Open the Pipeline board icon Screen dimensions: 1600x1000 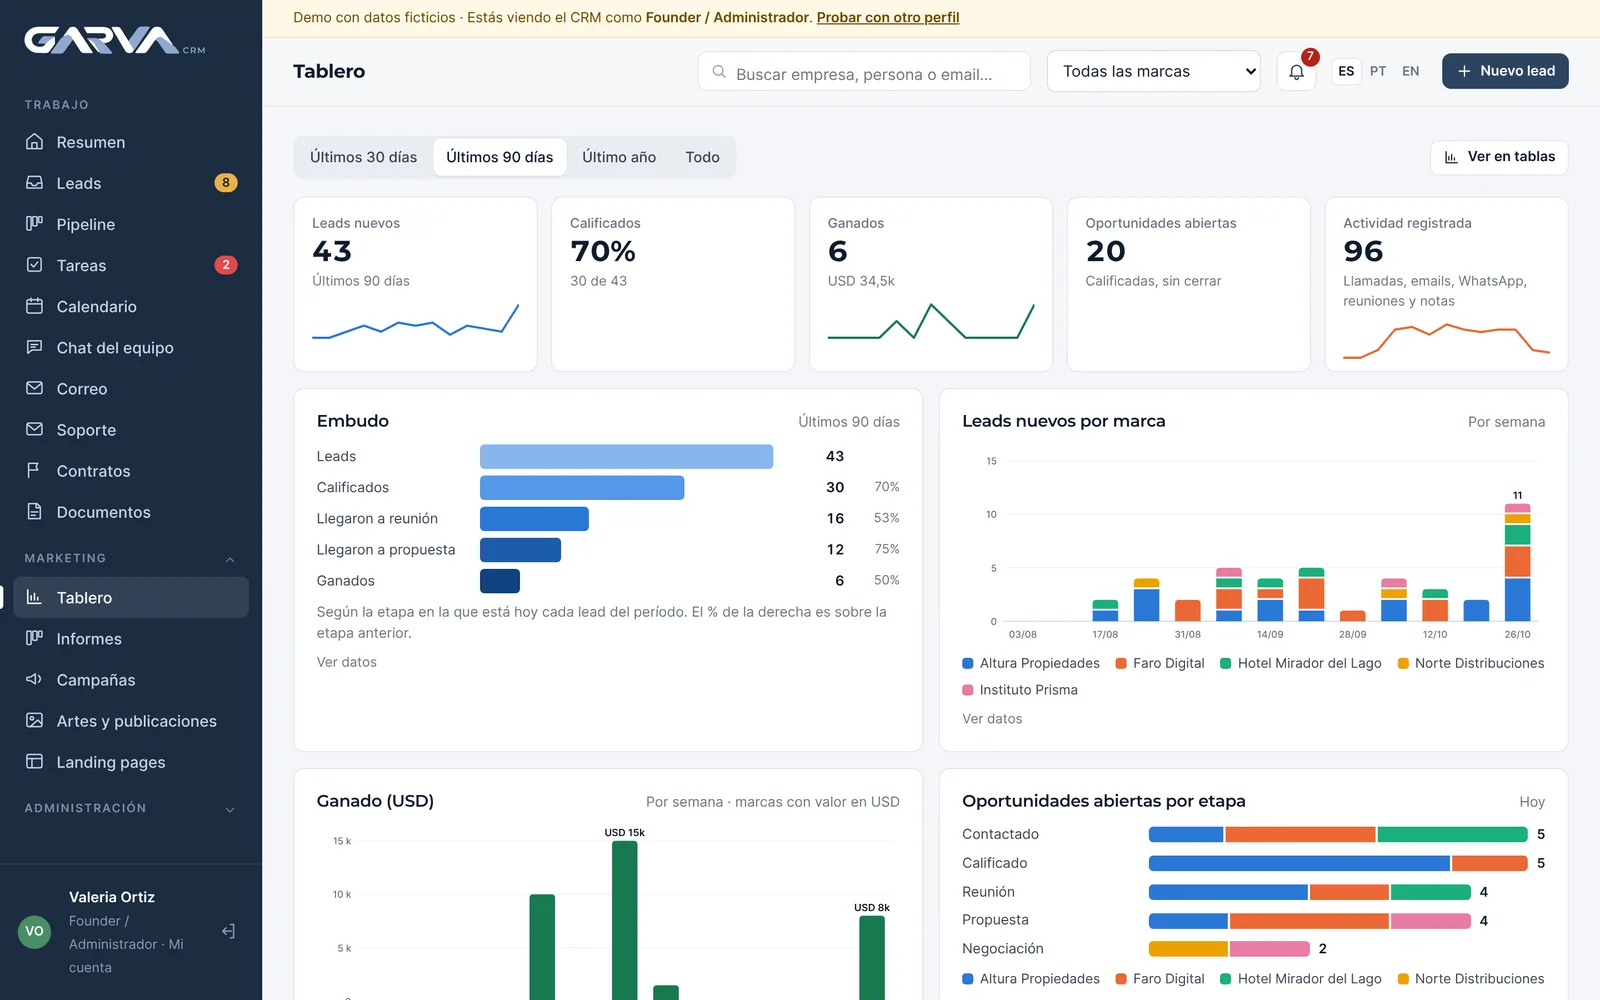pos(34,224)
